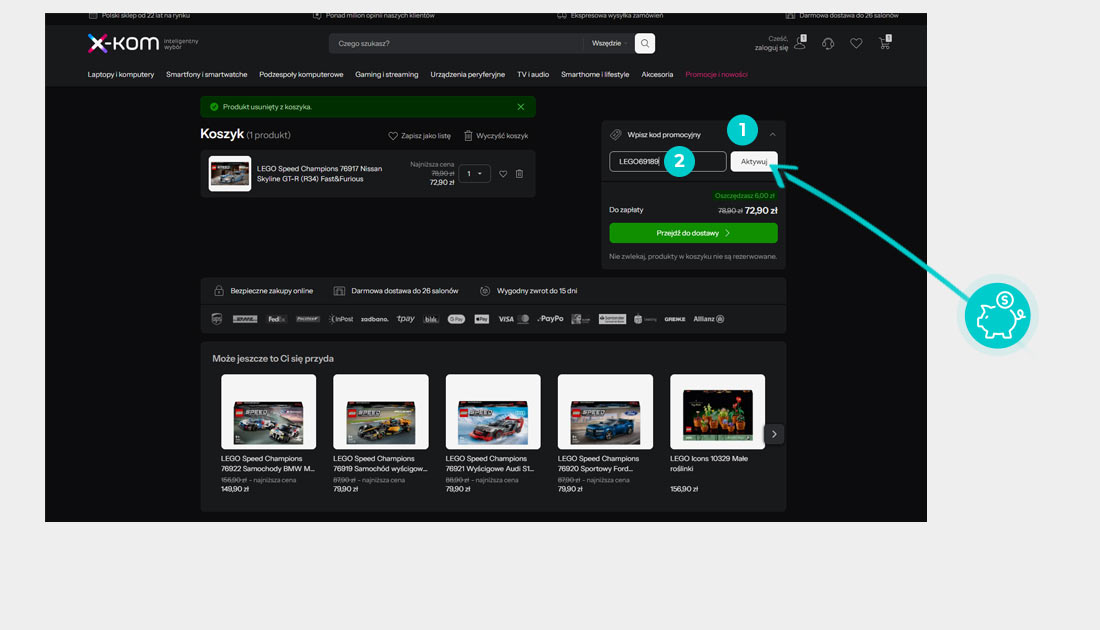This screenshot has width=1100, height=630.
Task: Open 'Smarthome i lifestyle' menu
Action: [595, 74]
